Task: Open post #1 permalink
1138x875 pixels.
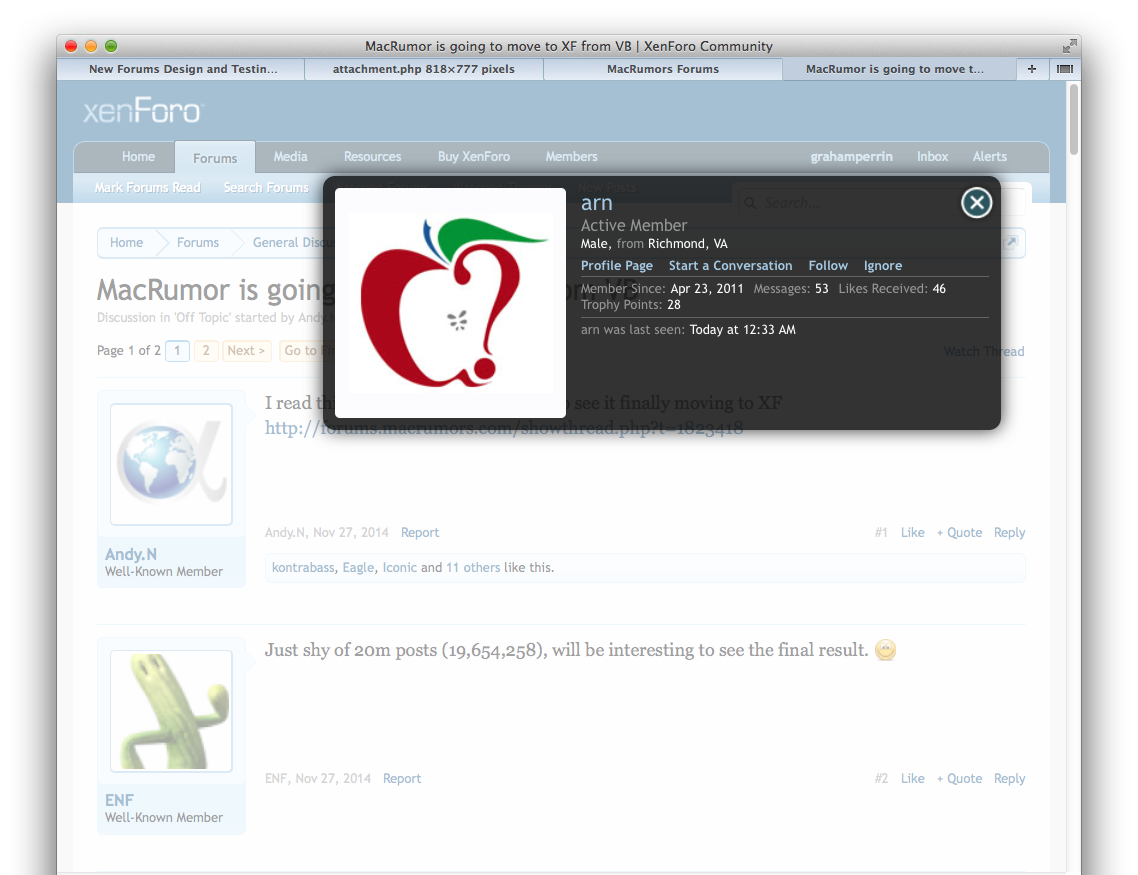Action: [881, 533]
